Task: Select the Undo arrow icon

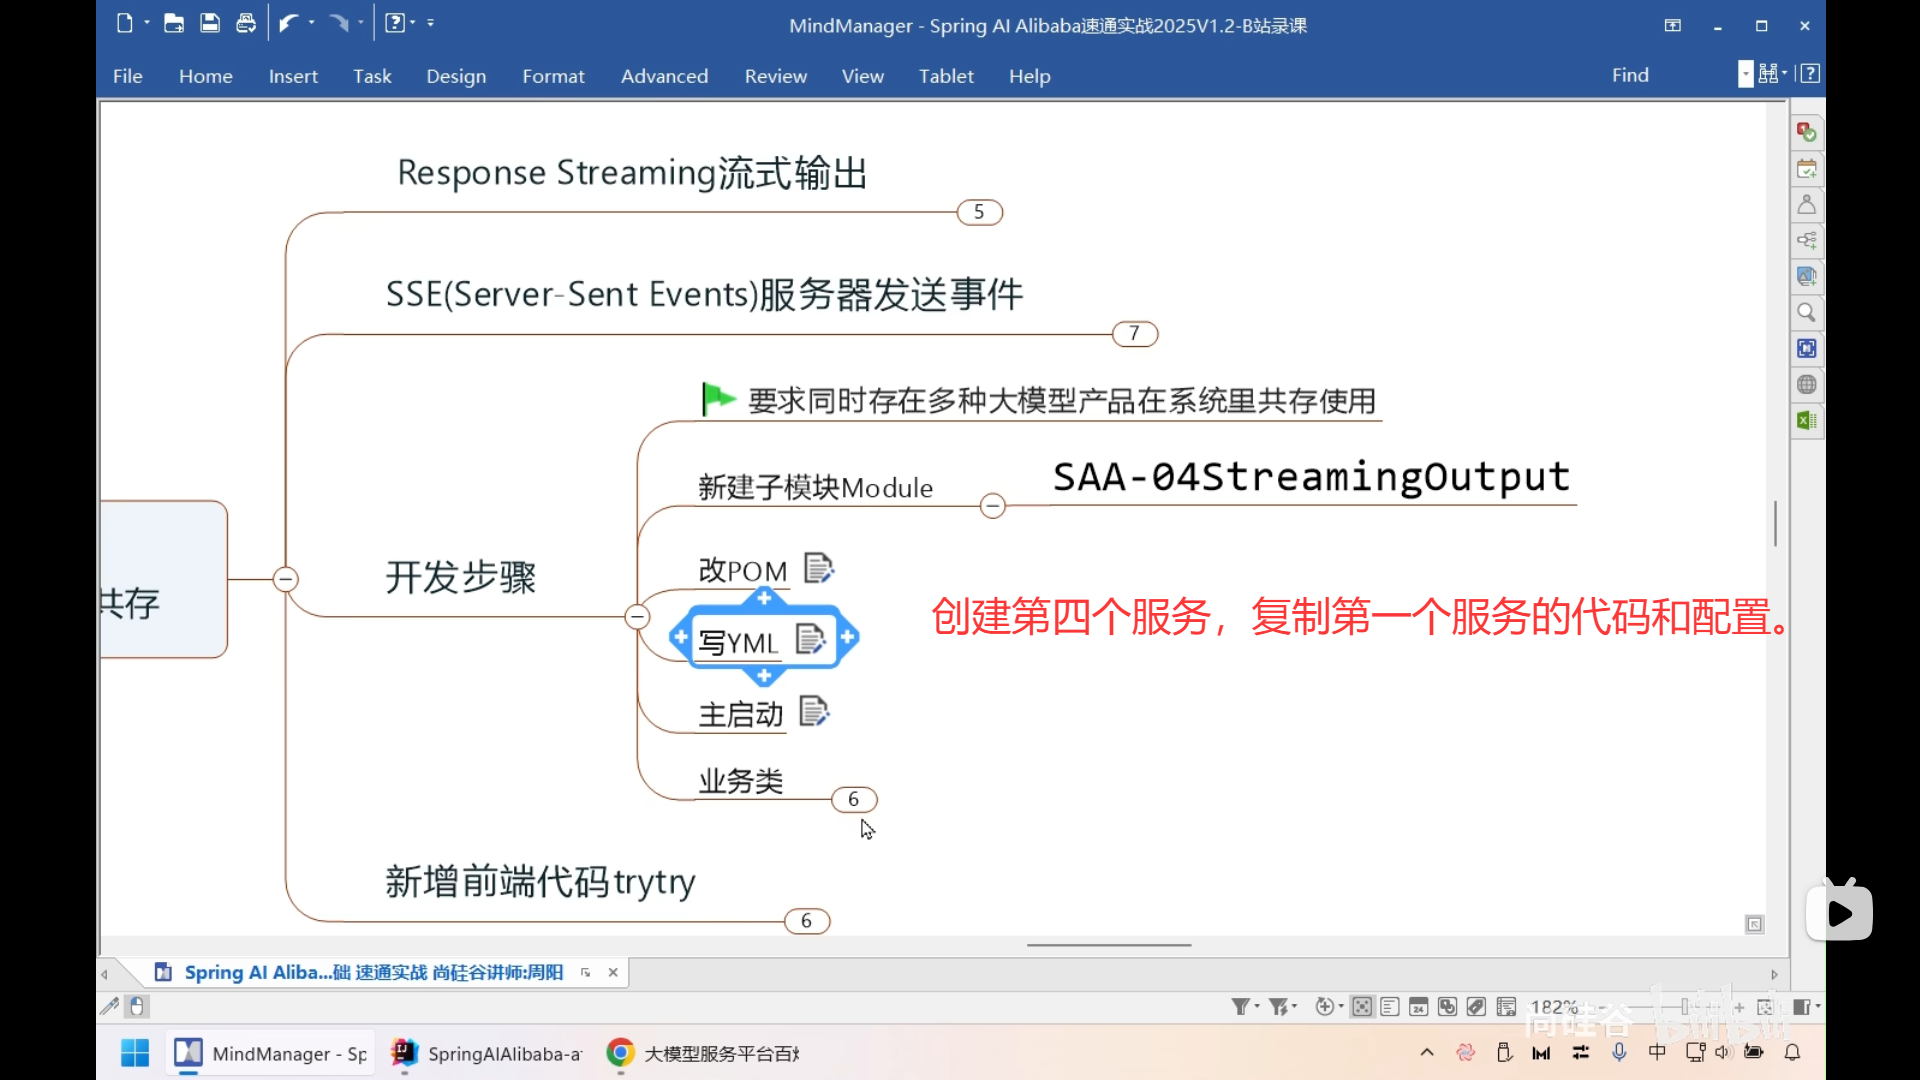Action: pyautogui.click(x=288, y=22)
